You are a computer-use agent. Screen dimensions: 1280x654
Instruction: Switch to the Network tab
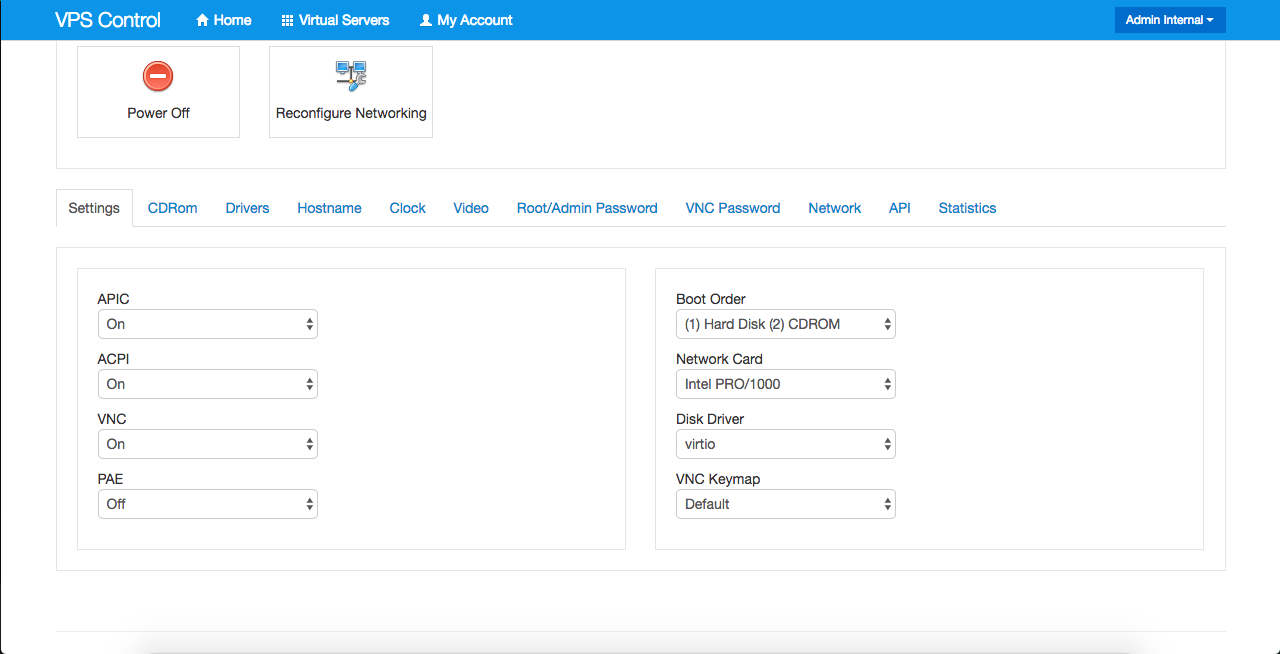click(x=834, y=208)
